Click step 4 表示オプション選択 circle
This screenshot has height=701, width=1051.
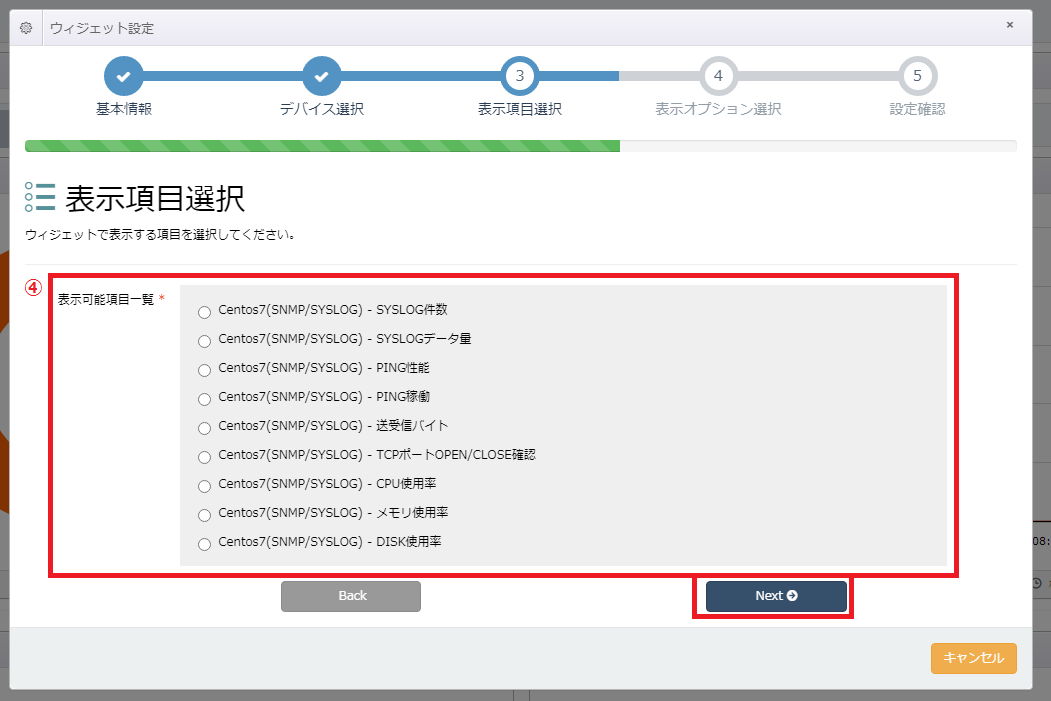click(x=719, y=76)
